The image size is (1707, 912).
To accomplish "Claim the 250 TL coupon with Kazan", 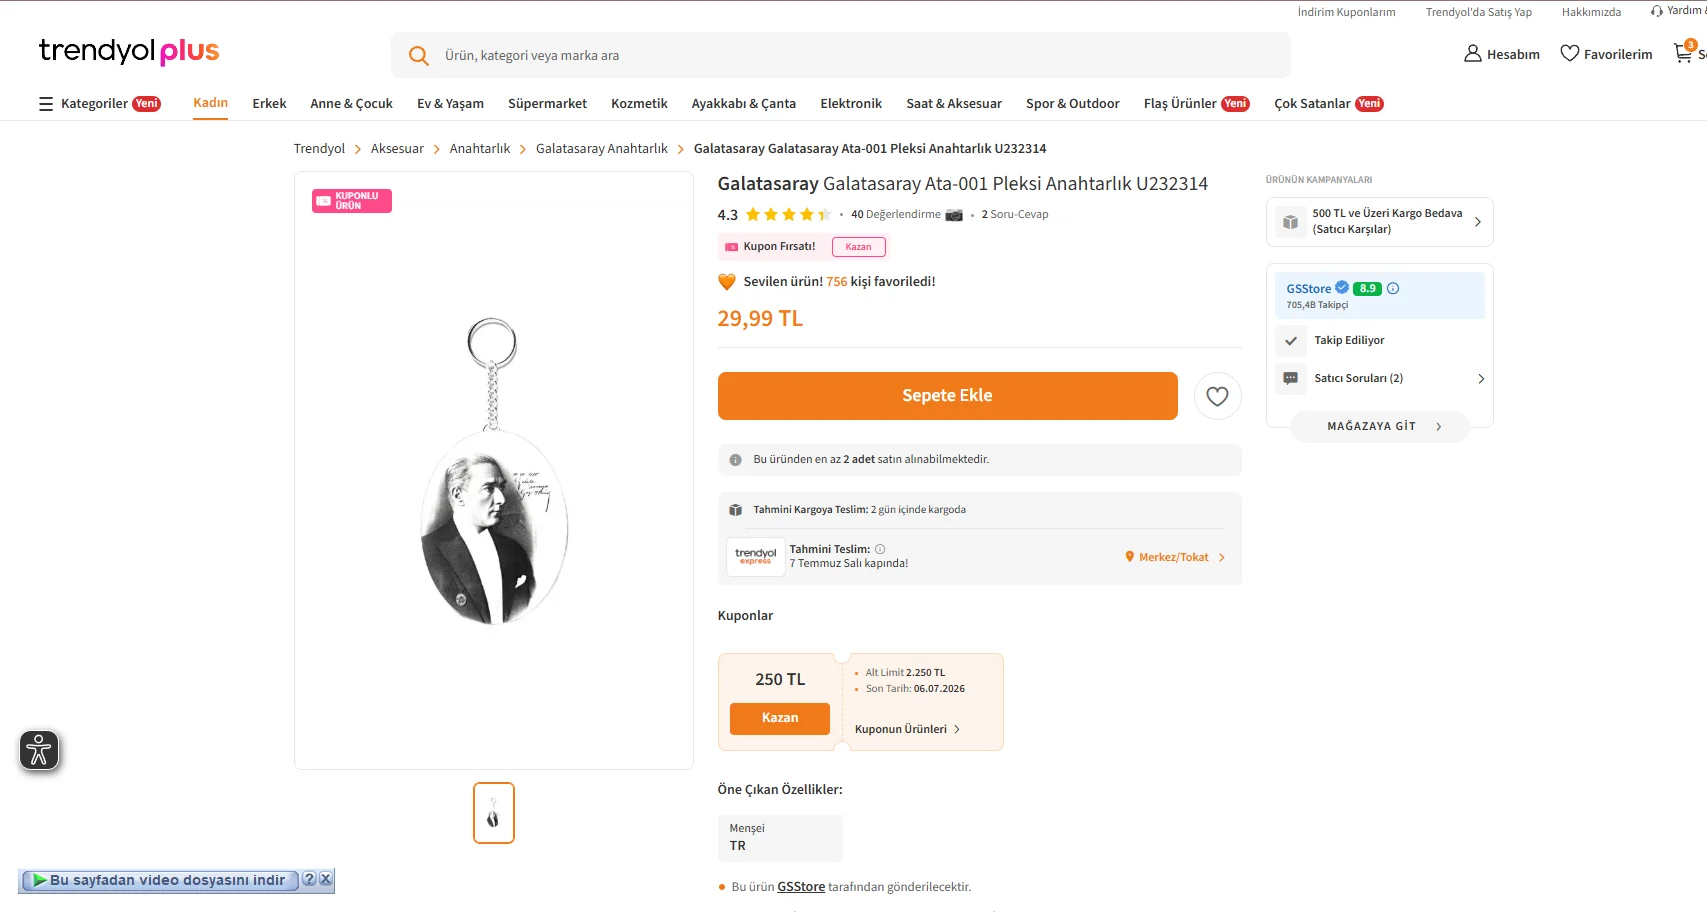I will 780,719.
